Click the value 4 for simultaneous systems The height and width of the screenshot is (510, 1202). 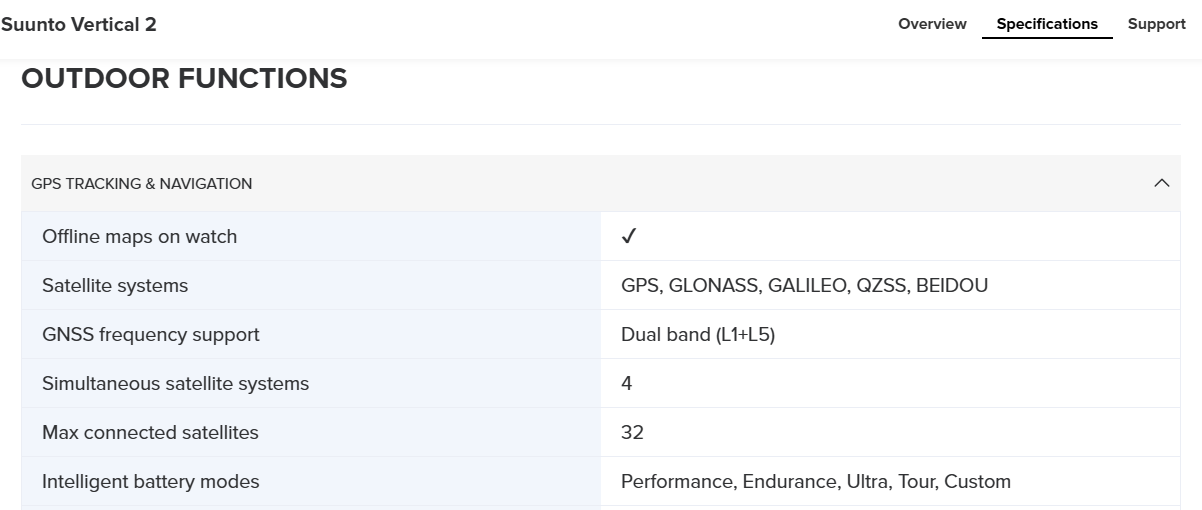(x=627, y=384)
